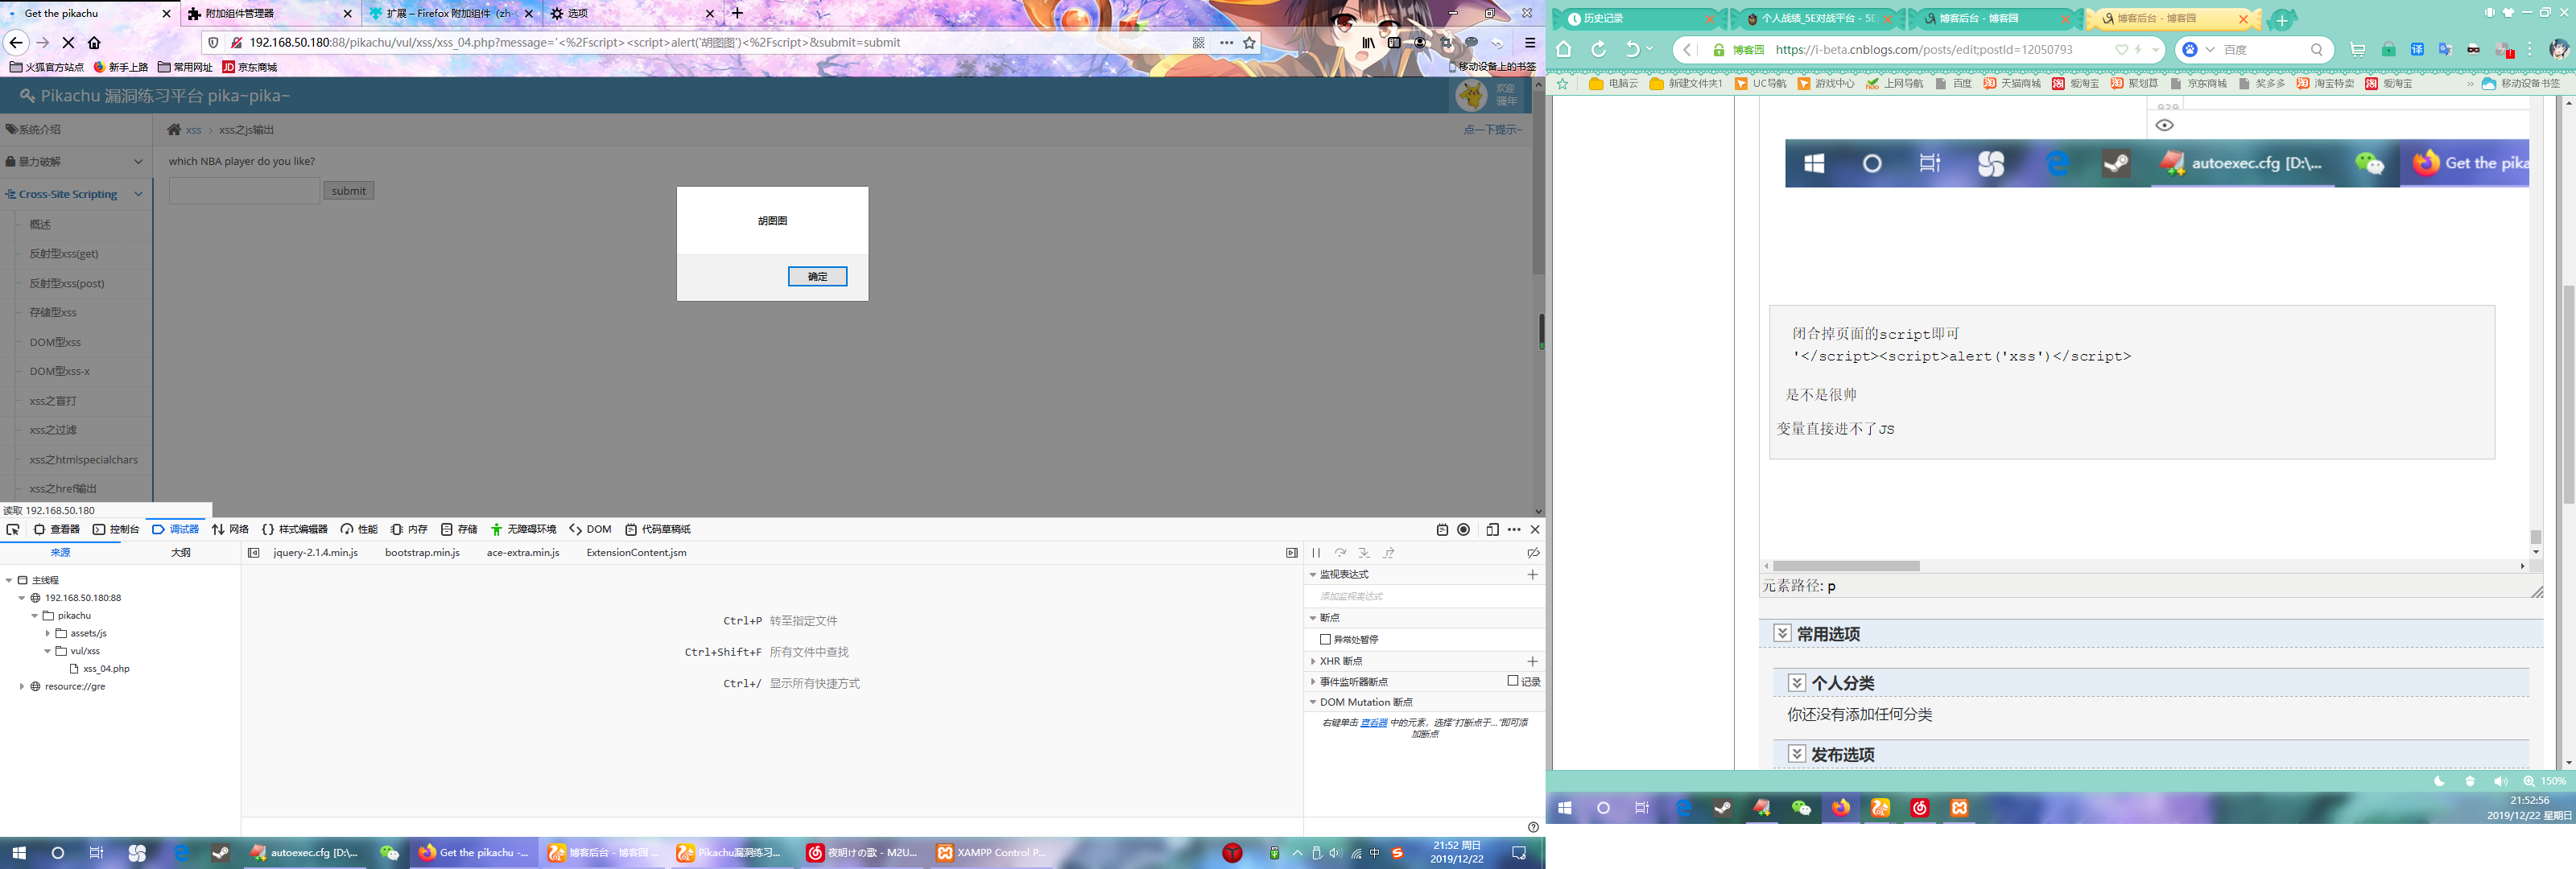The width and height of the screenshot is (2576, 869).
Task: Bookmark page with star icon
Action: (1249, 42)
